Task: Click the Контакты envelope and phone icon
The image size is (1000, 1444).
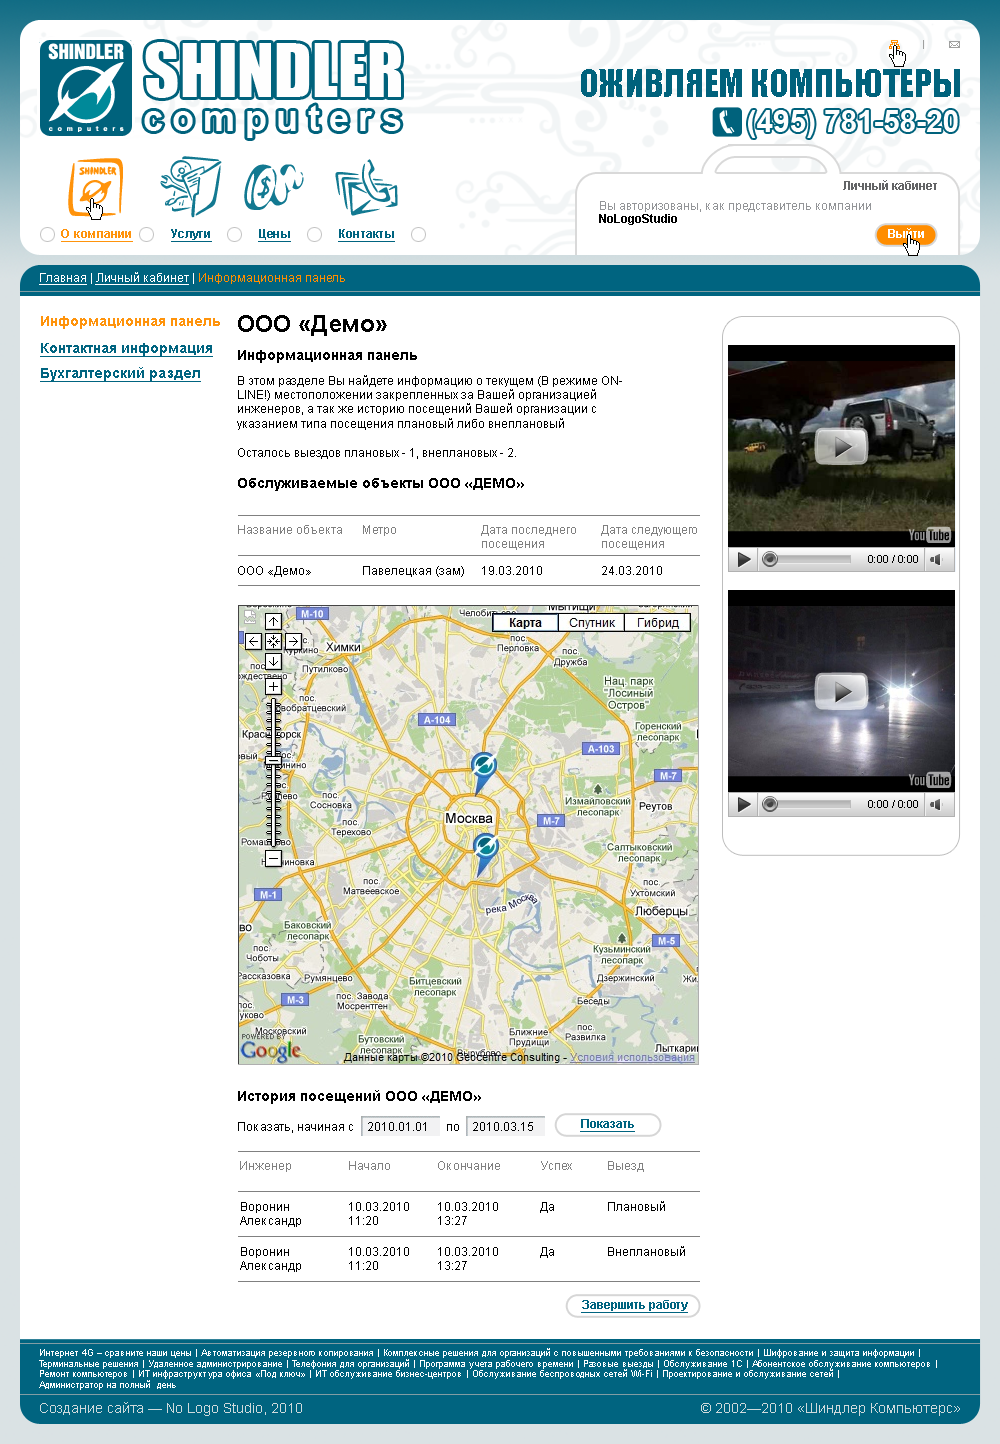Action: point(365,187)
